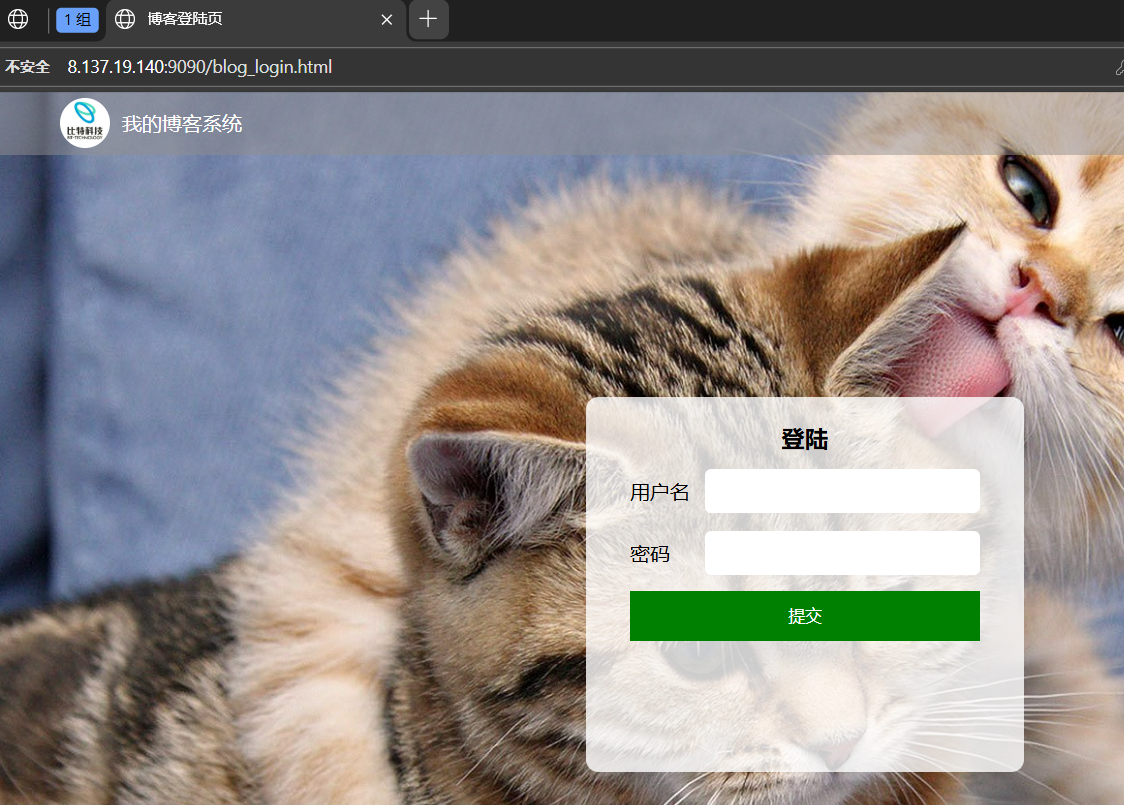Click the 登陆 heading in the login box
Viewport: 1124px width, 805px height.
coord(804,439)
